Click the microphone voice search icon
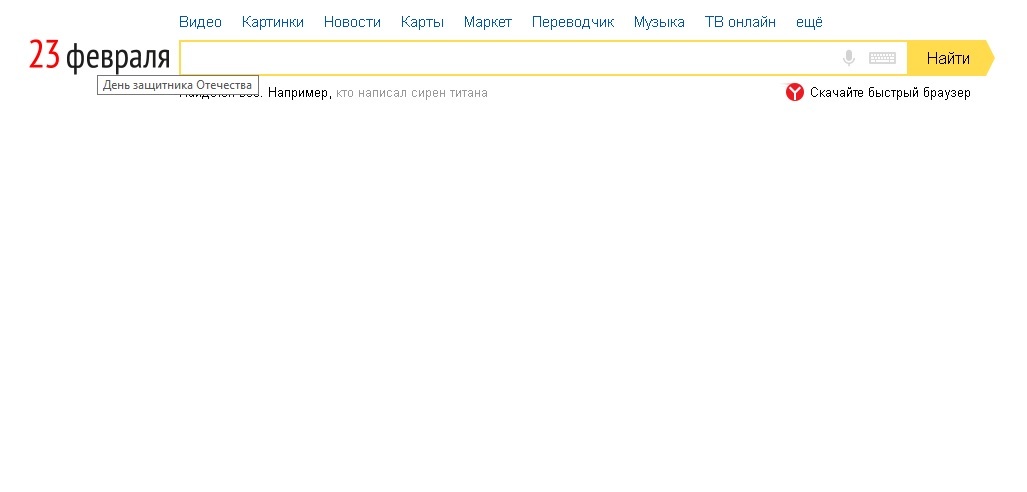 849,58
